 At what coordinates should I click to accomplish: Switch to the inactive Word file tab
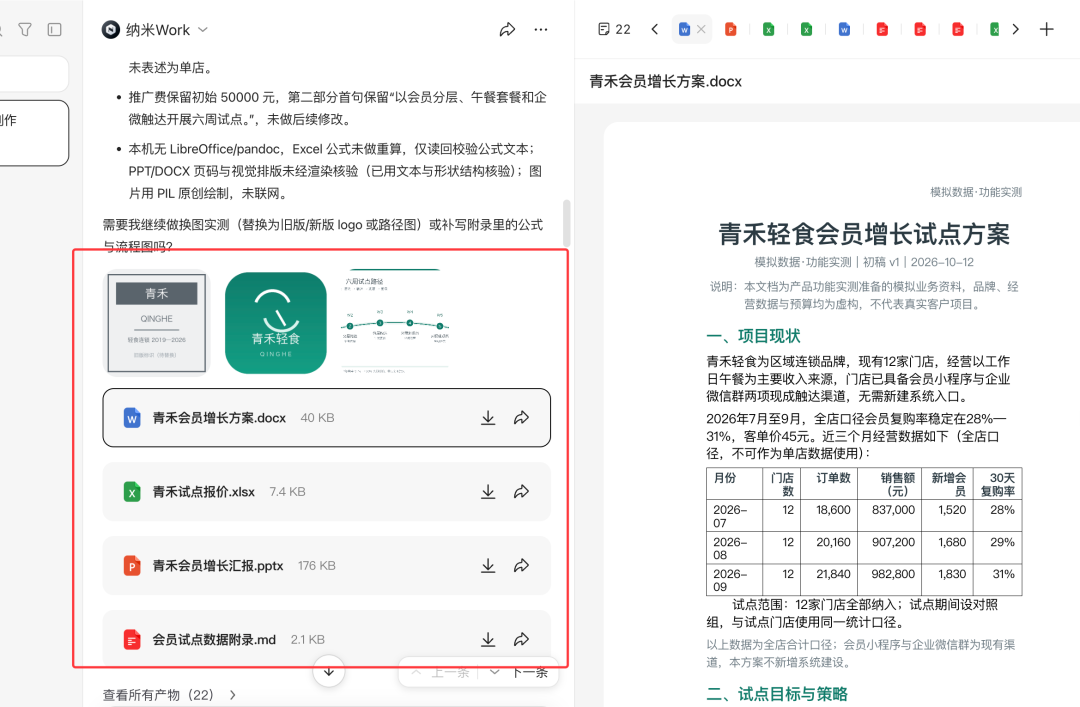coord(844,29)
